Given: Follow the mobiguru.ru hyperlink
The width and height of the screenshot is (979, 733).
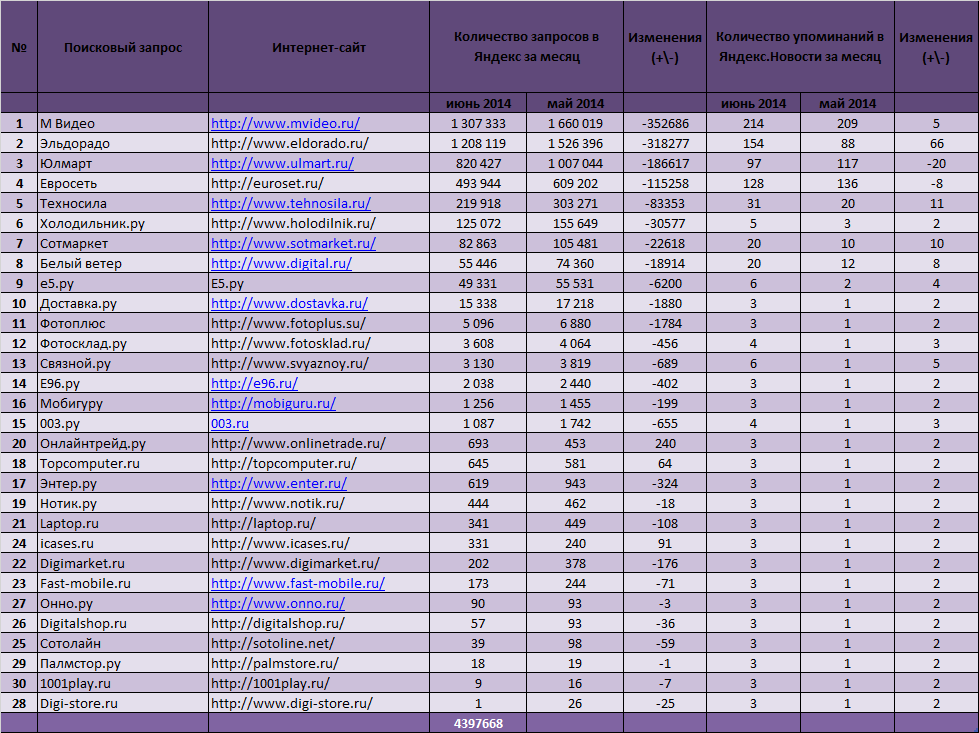Looking at the screenshot, I should tap(273, 404).
